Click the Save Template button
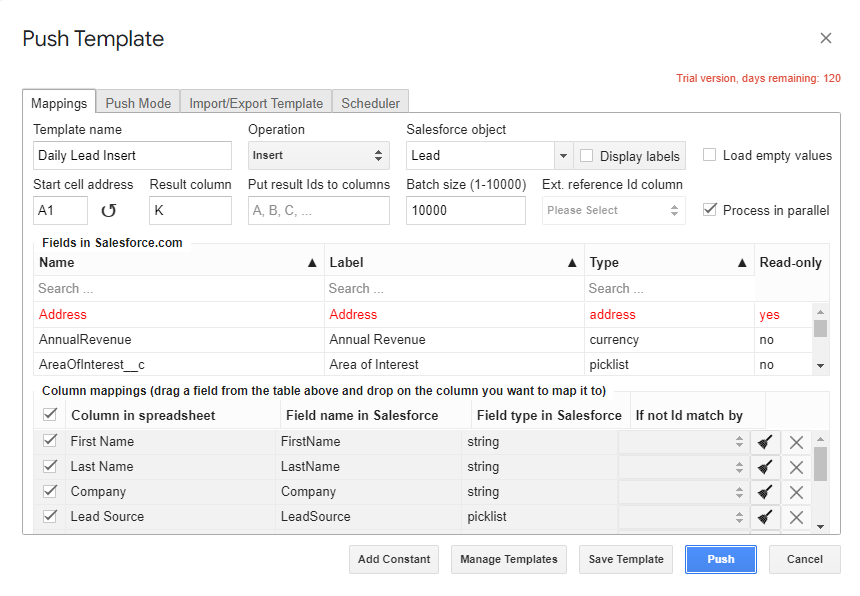The height and width of the screenshot is (596, 860). point(625,559)
